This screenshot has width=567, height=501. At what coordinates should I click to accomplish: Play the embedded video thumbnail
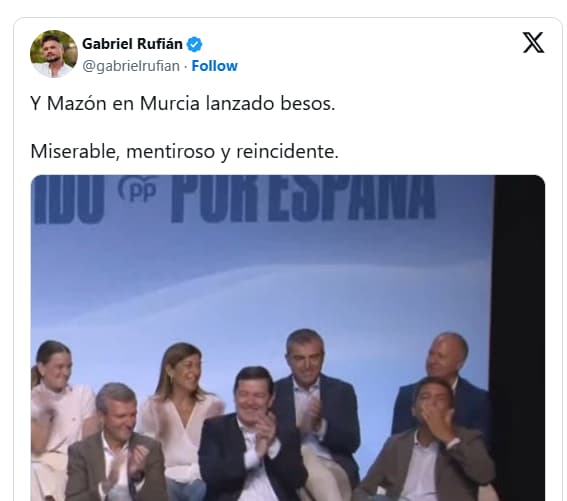click(x=288, y=338)
